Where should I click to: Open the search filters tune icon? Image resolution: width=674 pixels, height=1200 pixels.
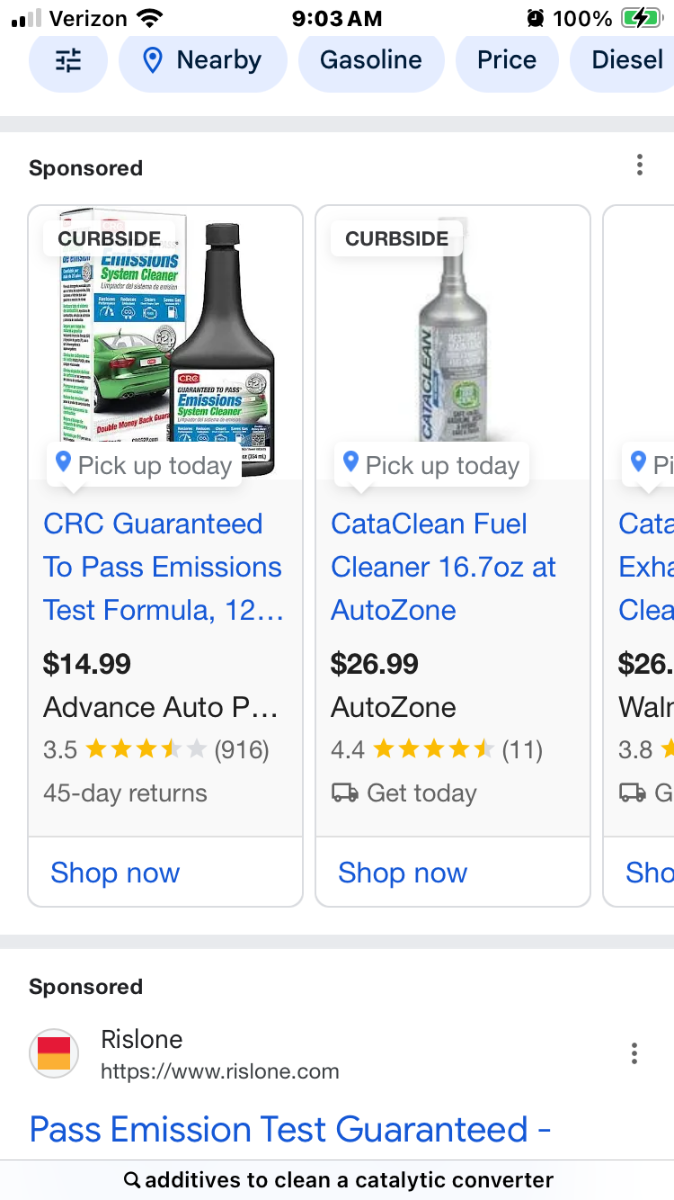click(x=68, y=61)
